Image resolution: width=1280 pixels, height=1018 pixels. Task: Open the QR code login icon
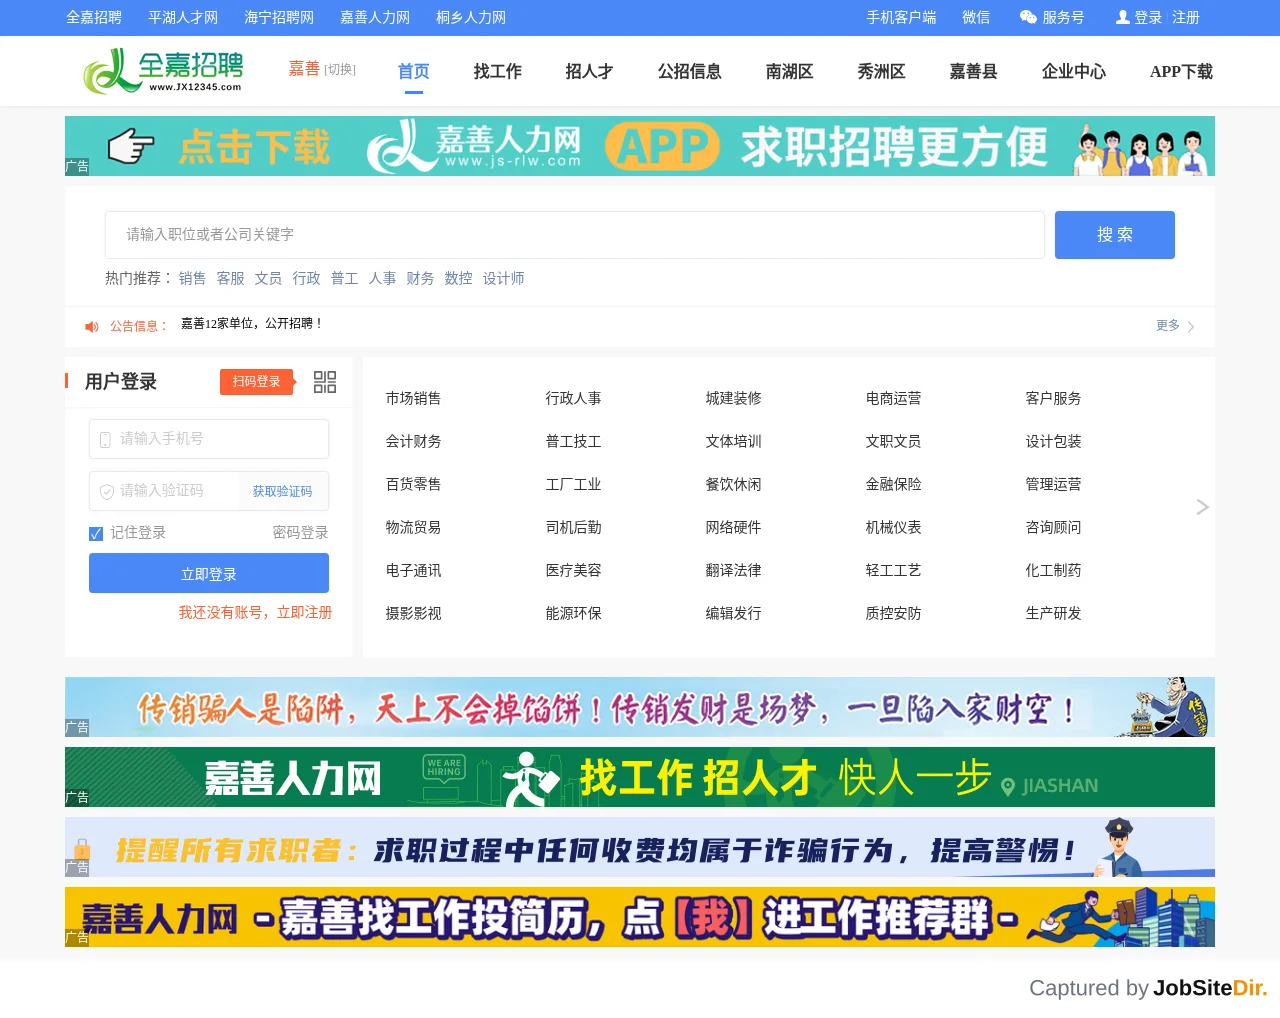click(325, 382)
